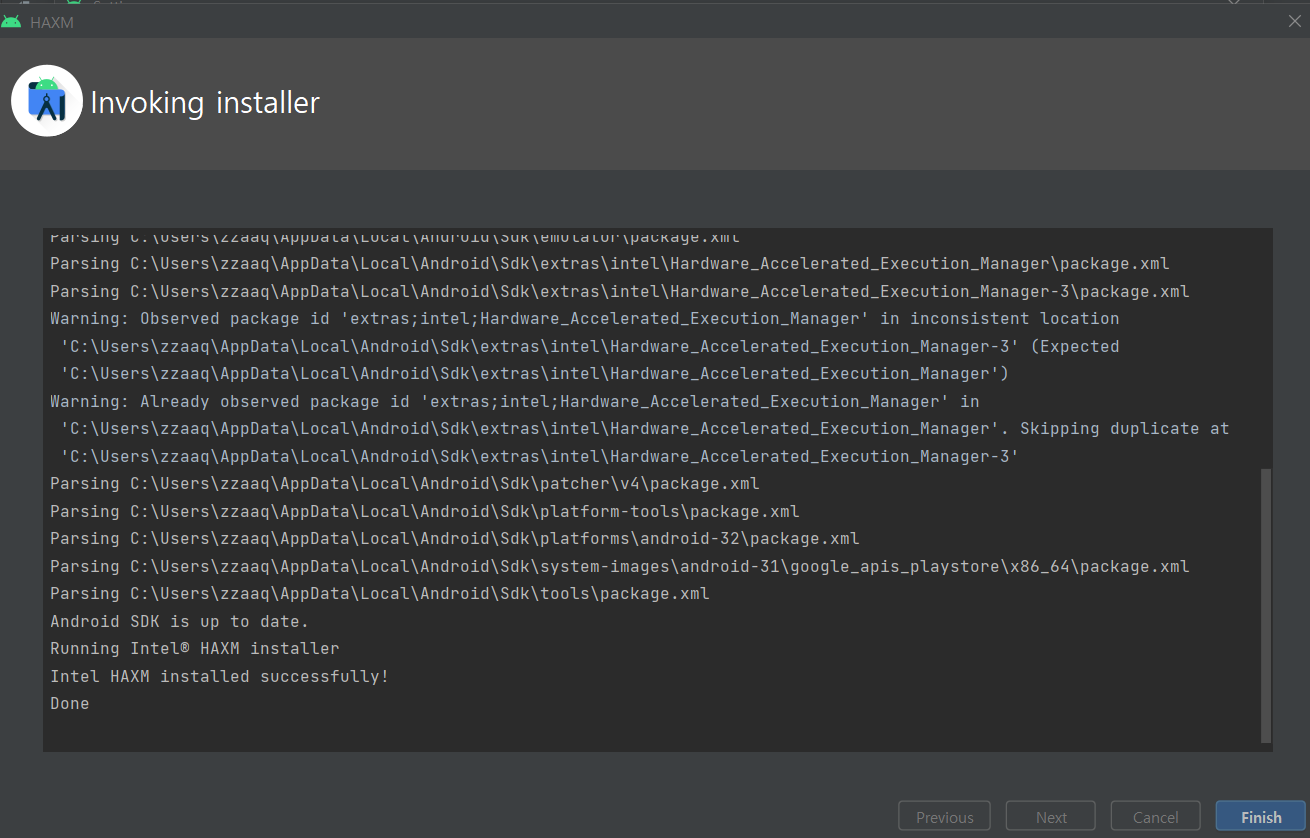
Task: Click scrollbar track above the thumb
Action: click(x=1266, y=350)
